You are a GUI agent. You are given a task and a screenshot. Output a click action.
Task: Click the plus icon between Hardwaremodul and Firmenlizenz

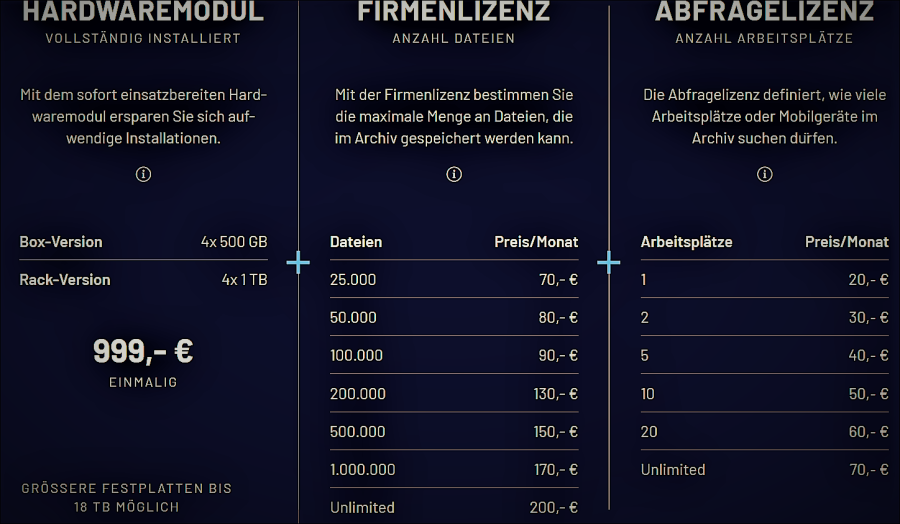tap(298, 262)
